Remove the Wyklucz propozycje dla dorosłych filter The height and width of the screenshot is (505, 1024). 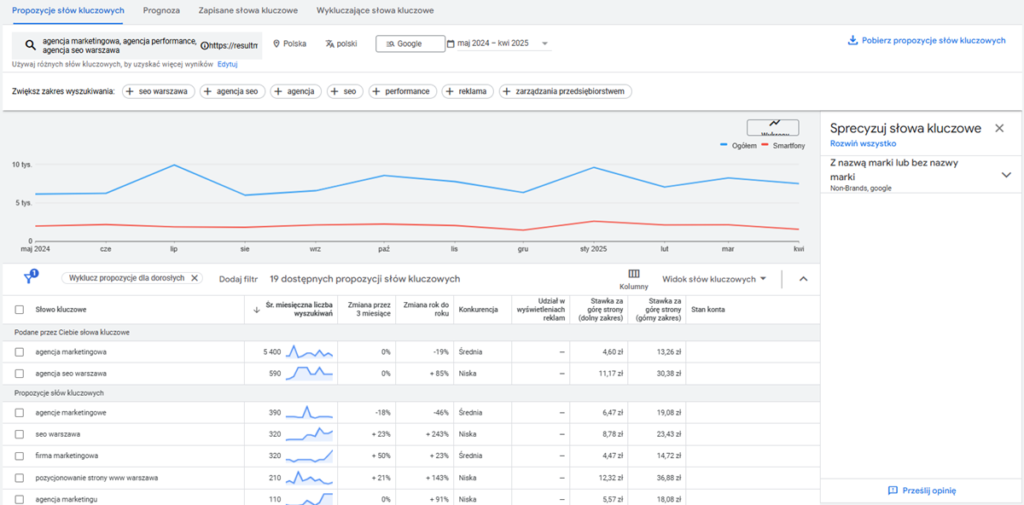click(194, 278)
